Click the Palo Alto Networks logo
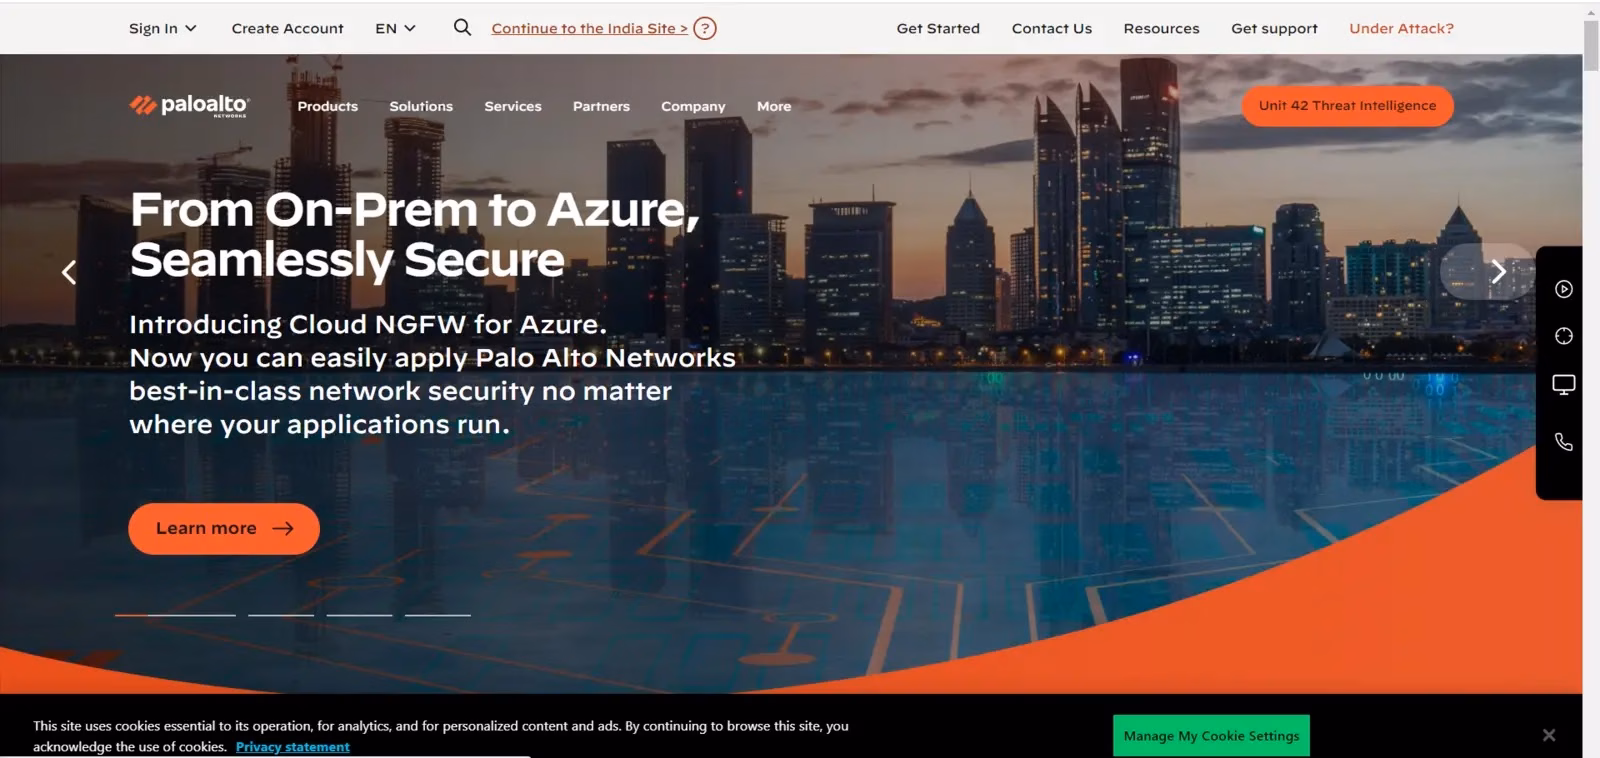Image resolution: width=1600 pixels, height=758 pixels. pos(189,105)
